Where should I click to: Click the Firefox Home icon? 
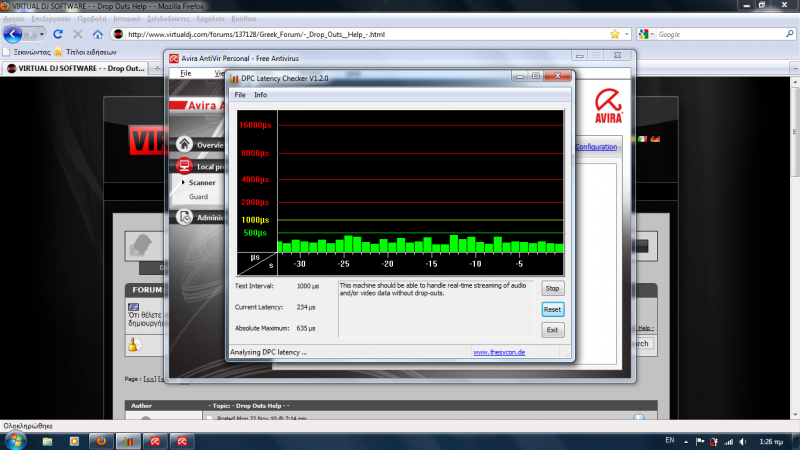click(97, 34)
